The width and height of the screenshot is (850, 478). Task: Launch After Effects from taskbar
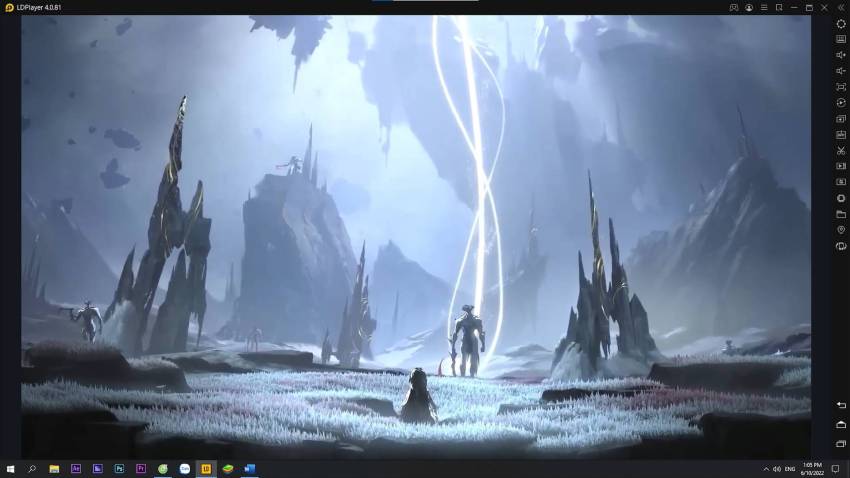click(x=76, y=469)
